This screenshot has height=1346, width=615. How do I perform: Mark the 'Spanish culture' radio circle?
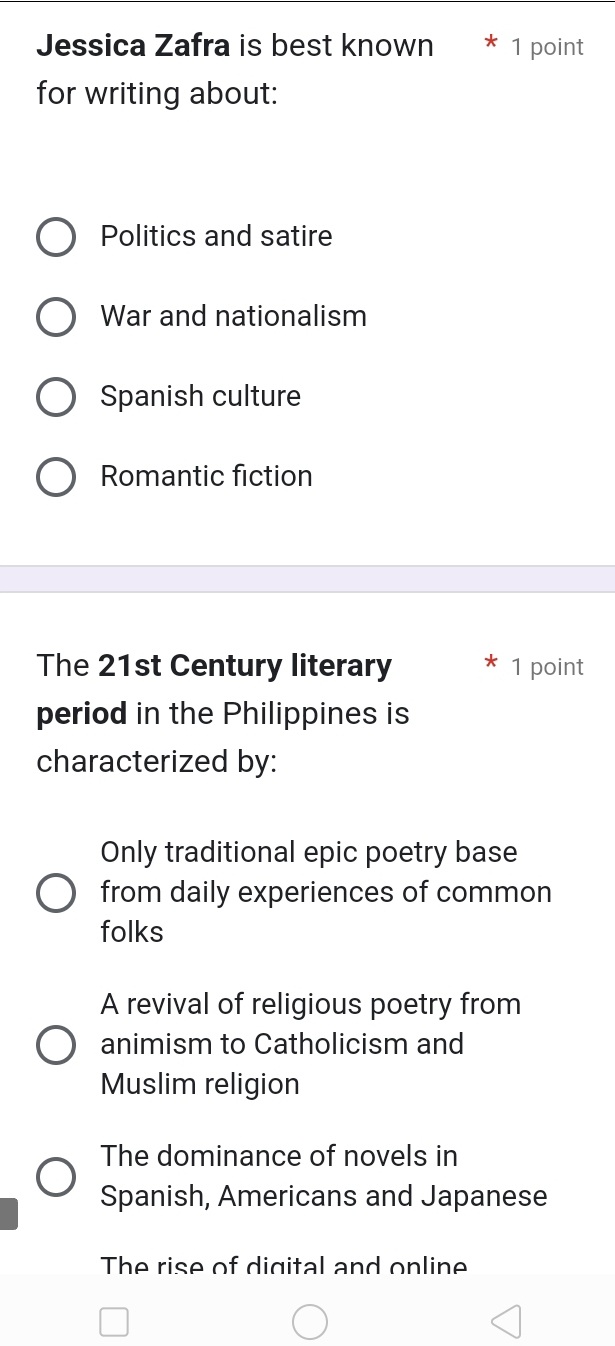tap(56, 397)
